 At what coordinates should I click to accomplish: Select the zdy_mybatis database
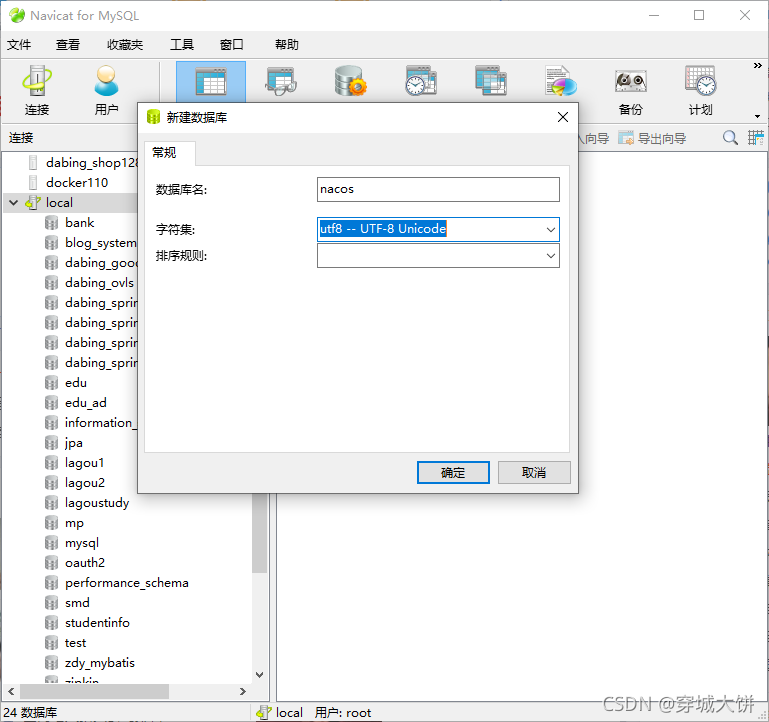(x=90, y=663)
